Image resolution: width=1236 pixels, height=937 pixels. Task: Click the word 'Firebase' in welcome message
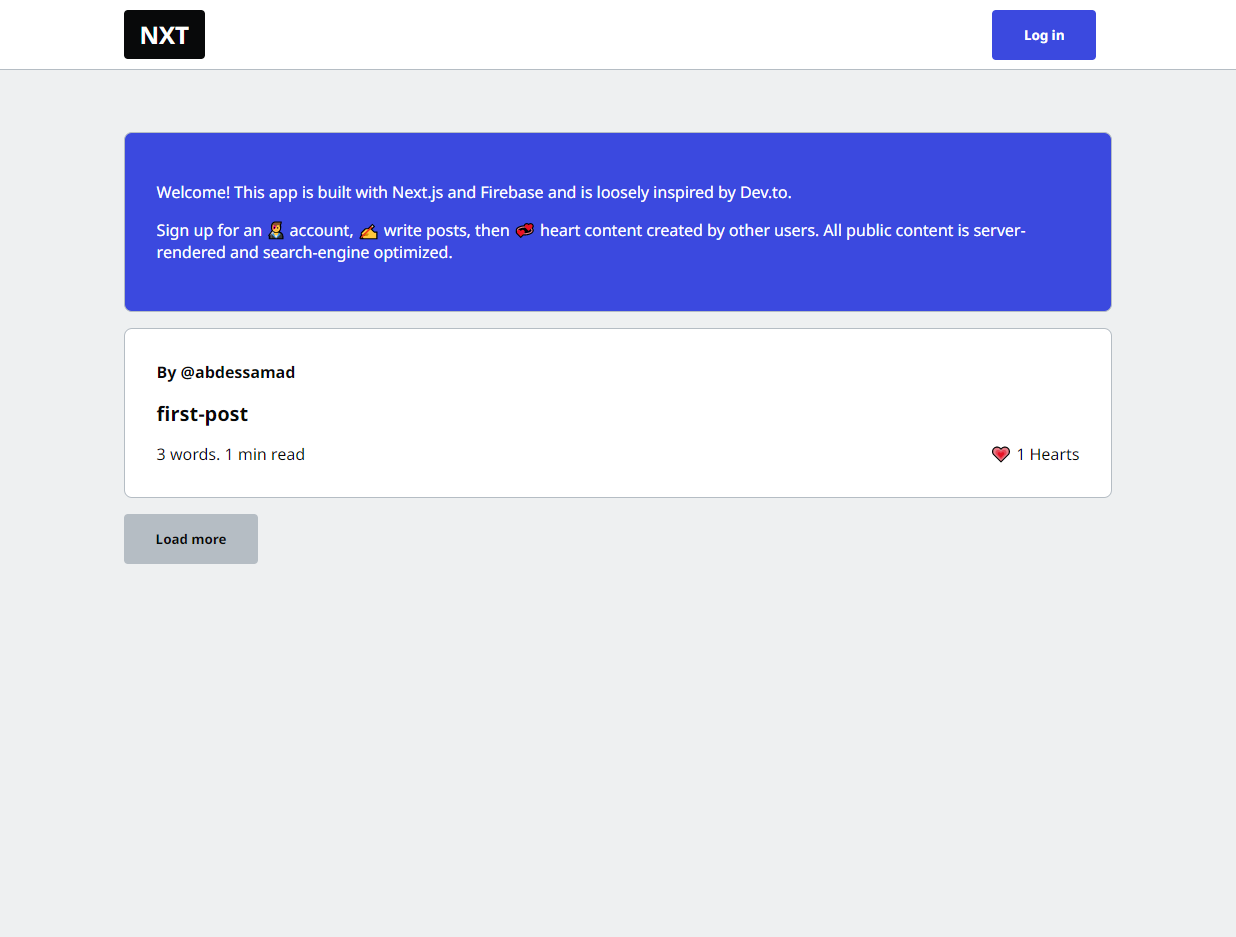tap(511, 192)
